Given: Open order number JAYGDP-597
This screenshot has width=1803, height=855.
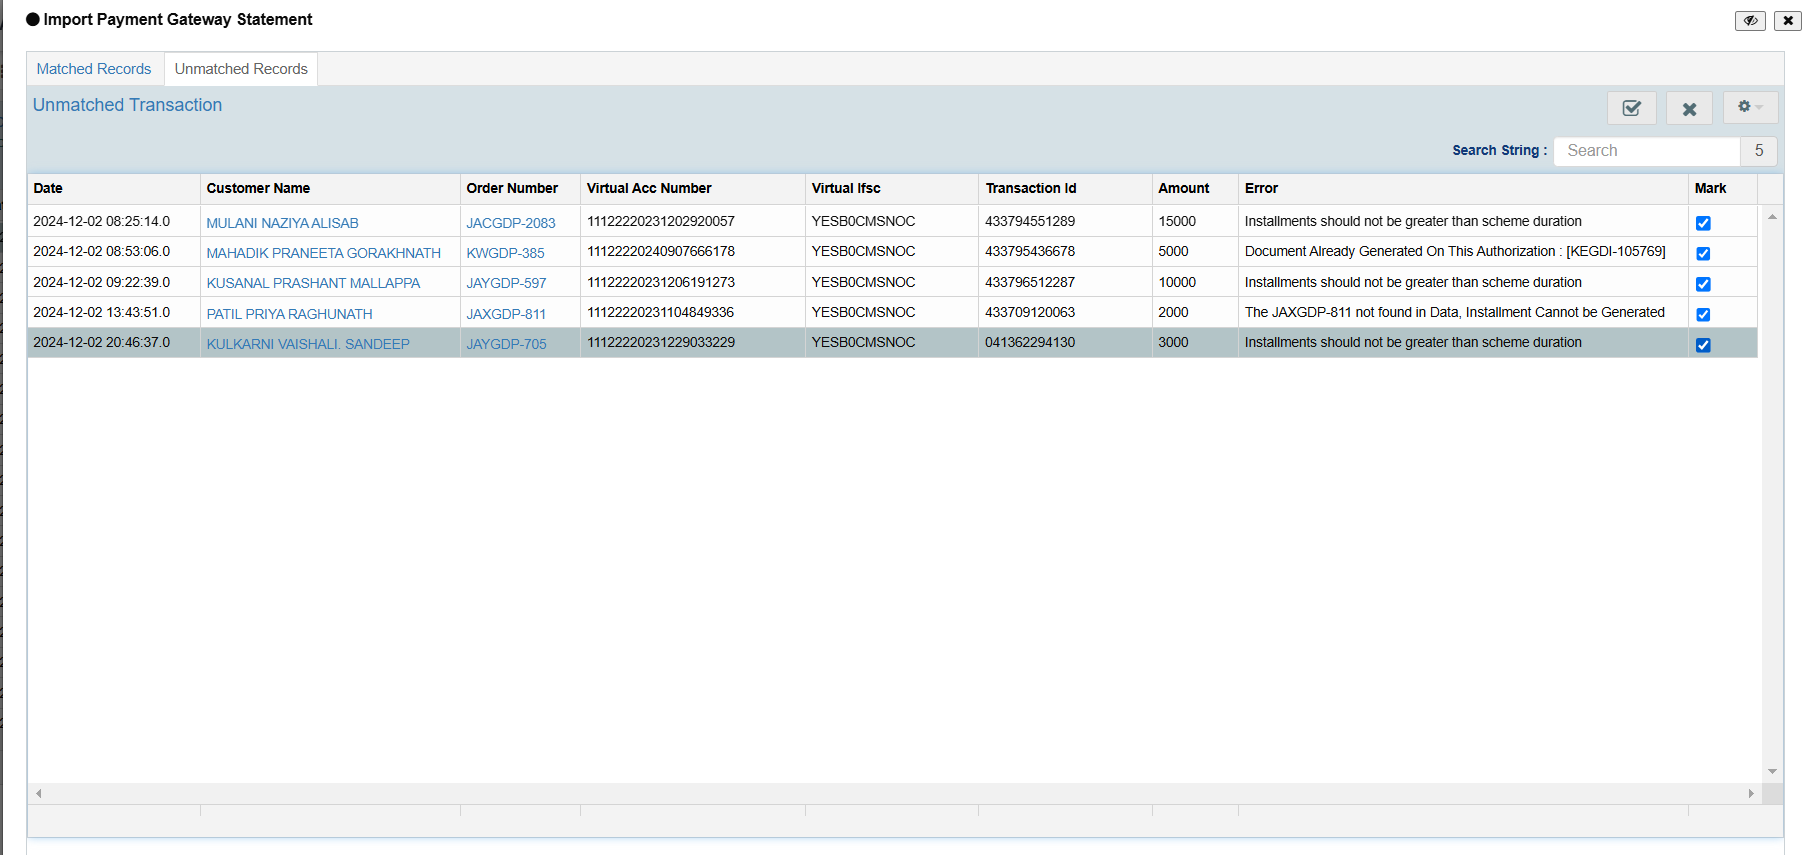Looking at the screenshot, I should pos(506,283).
